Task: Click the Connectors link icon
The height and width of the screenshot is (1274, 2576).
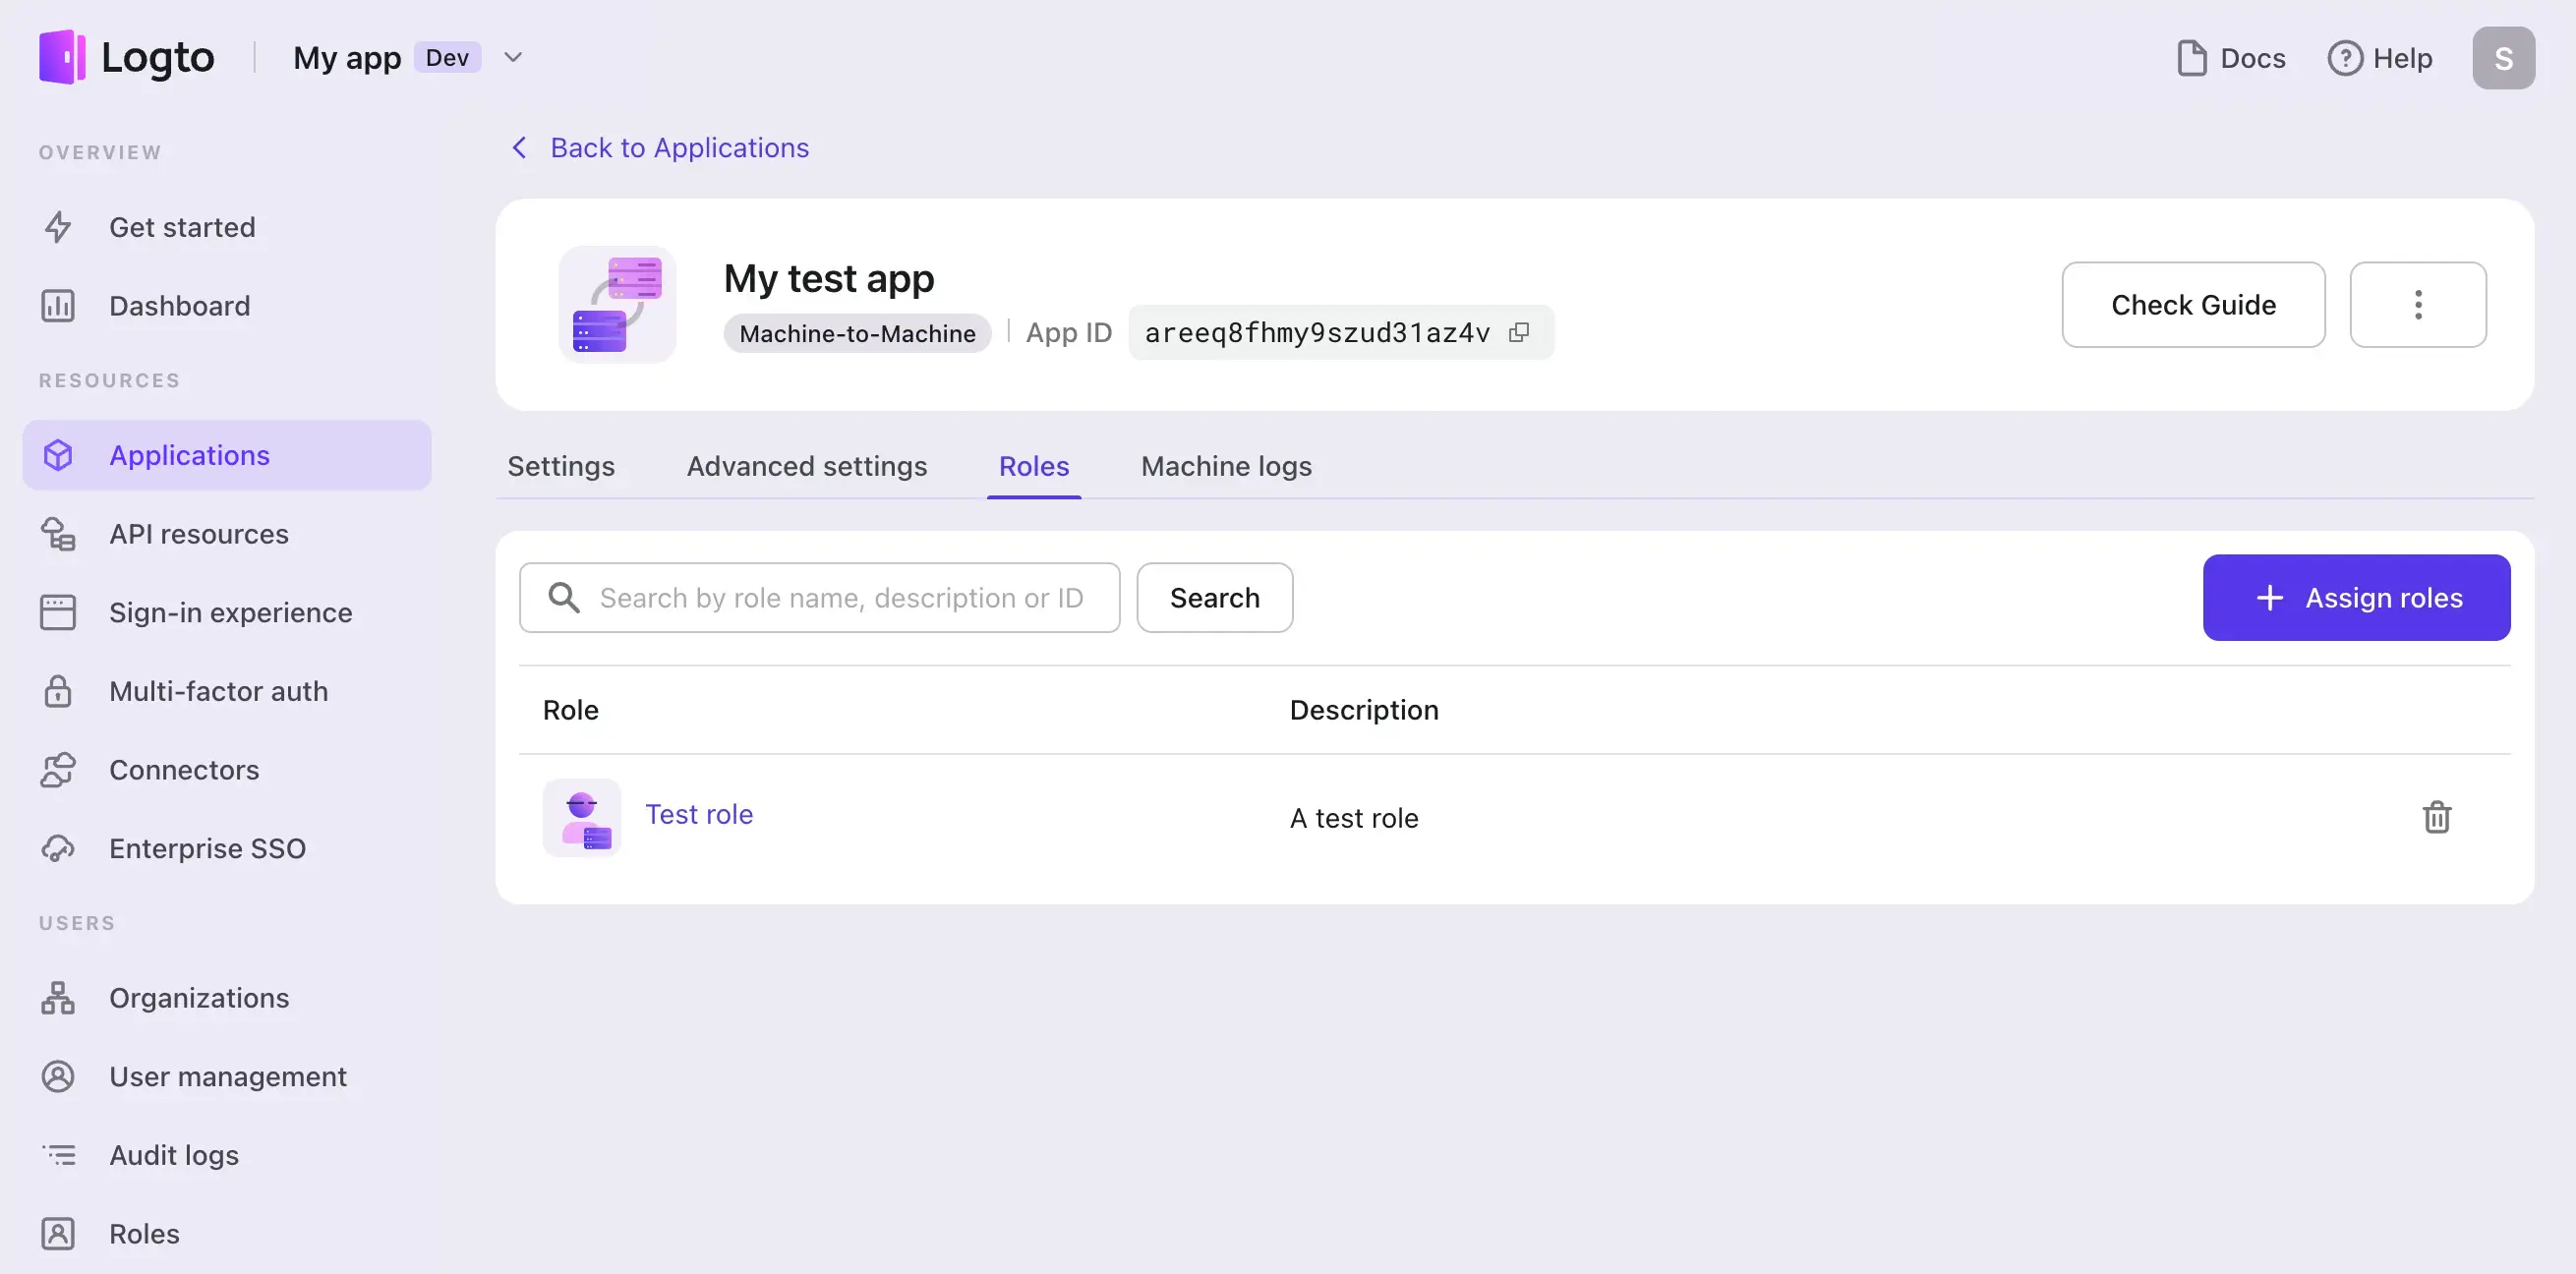Action: [x=56, y=770]
